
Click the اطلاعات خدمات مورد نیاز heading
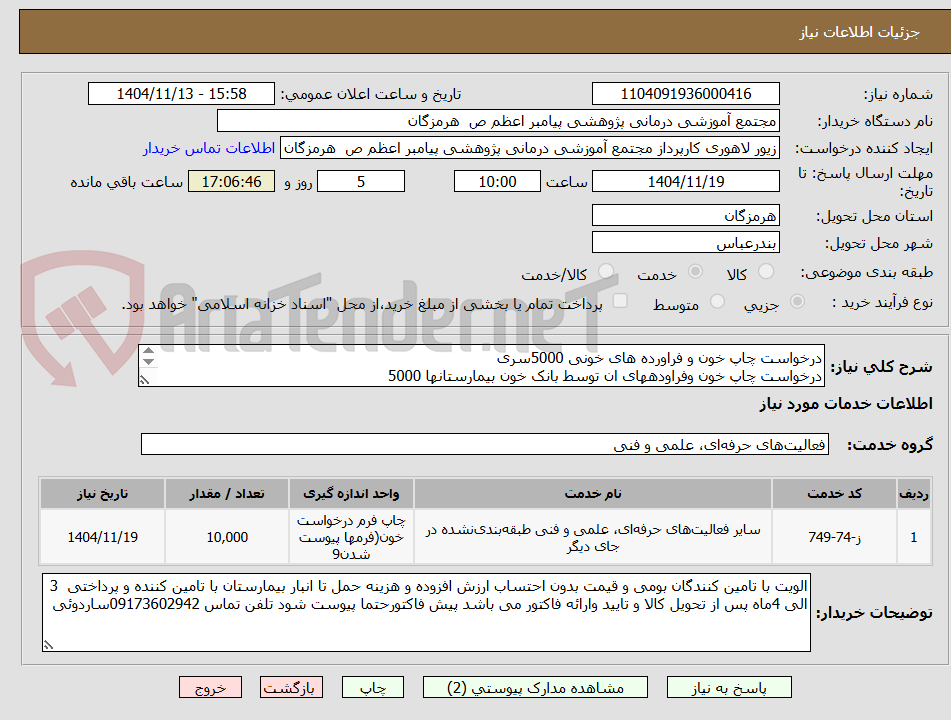point(846,404)
